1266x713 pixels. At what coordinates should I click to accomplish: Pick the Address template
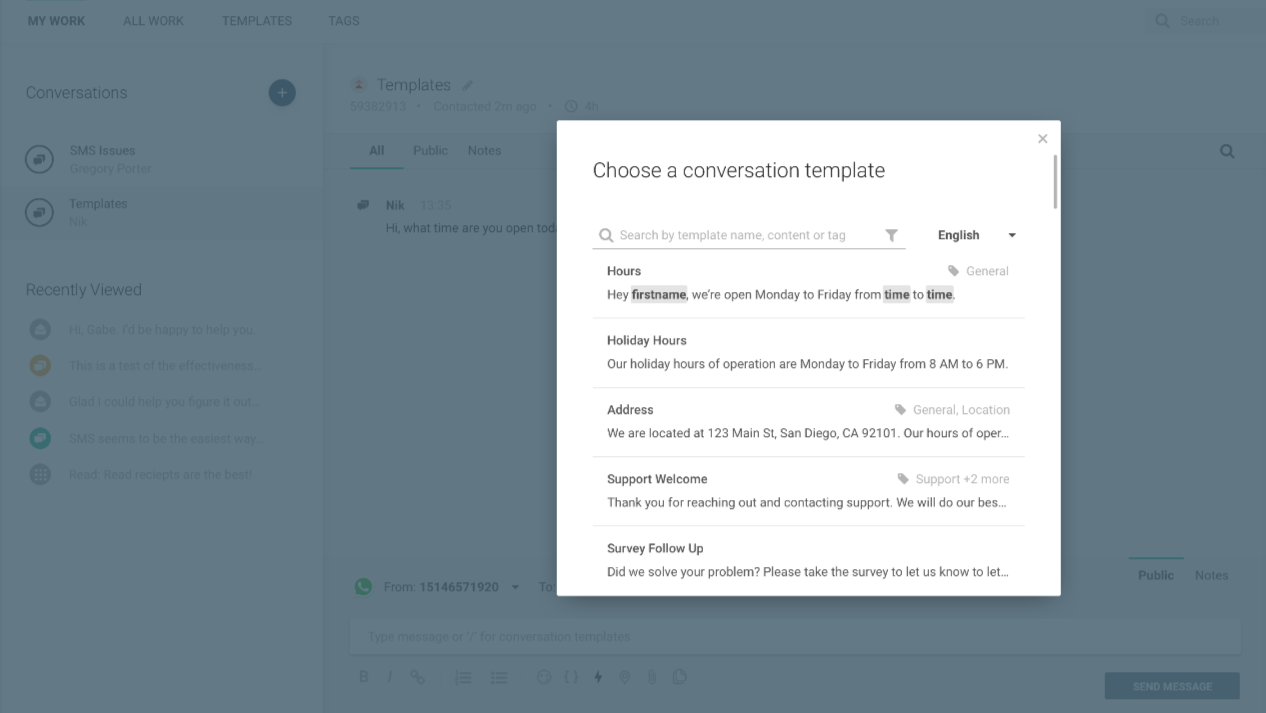pos(807,421)
